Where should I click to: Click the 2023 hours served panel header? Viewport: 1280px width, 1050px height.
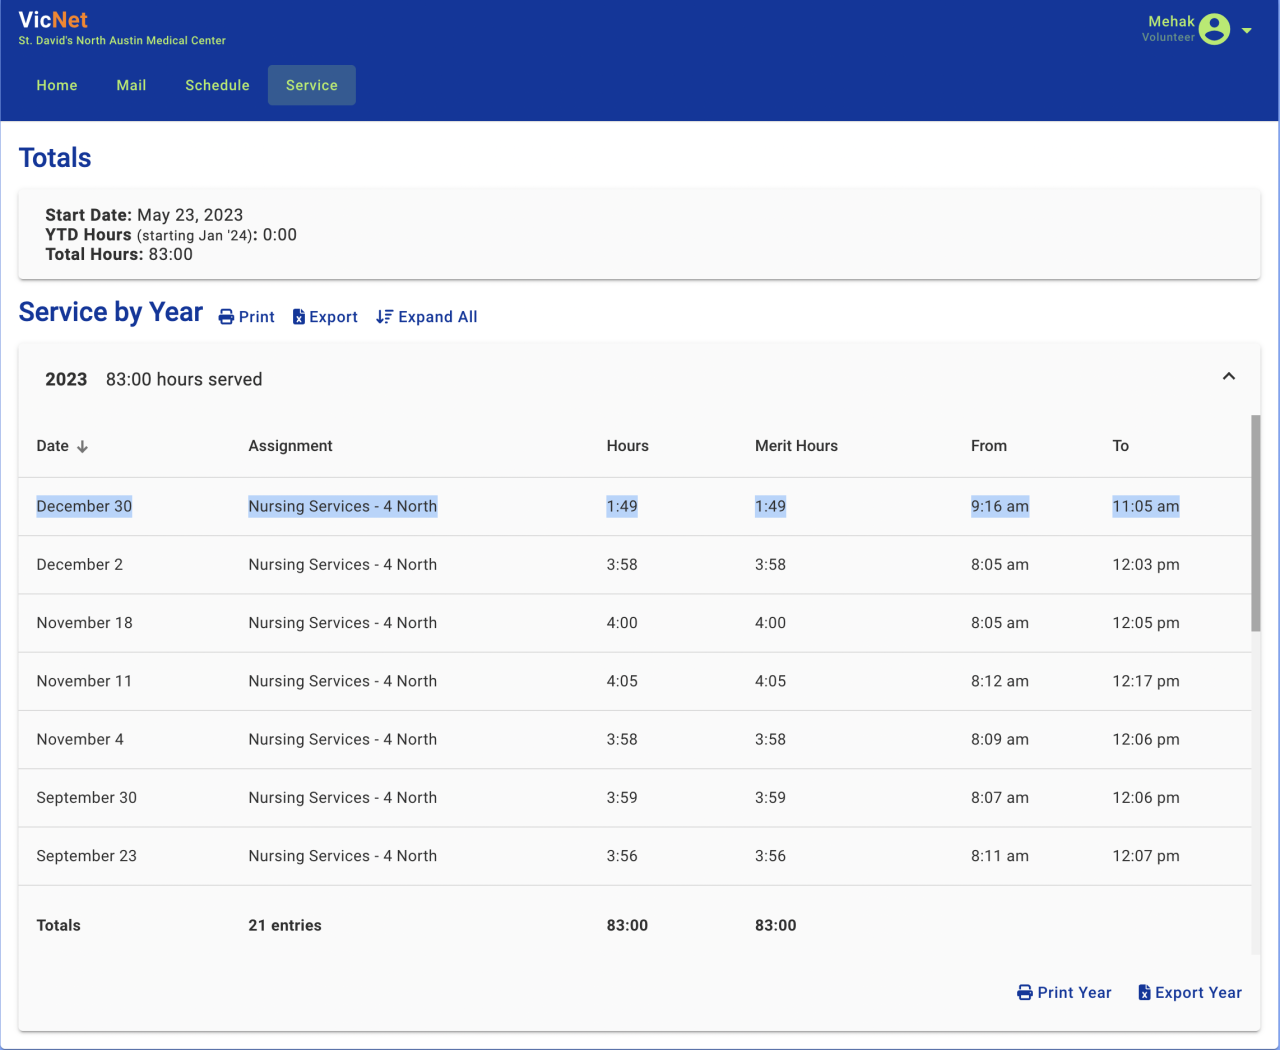[600, 379]
